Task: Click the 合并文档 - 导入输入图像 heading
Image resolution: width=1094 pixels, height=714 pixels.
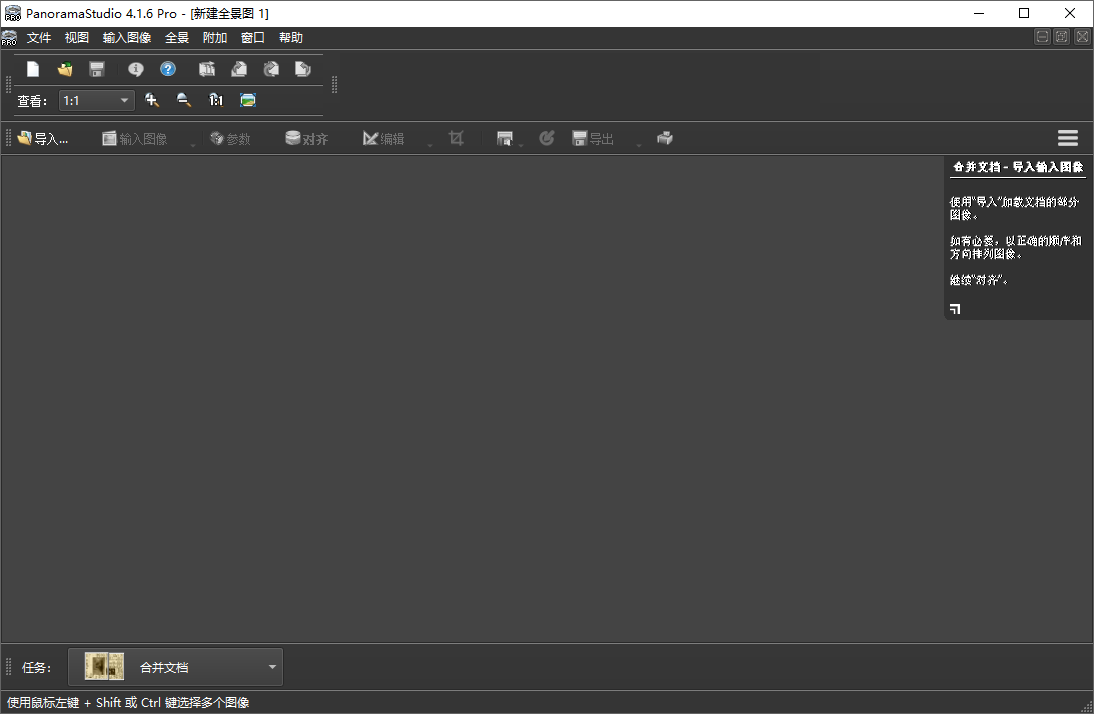Action: [1018, 167]
